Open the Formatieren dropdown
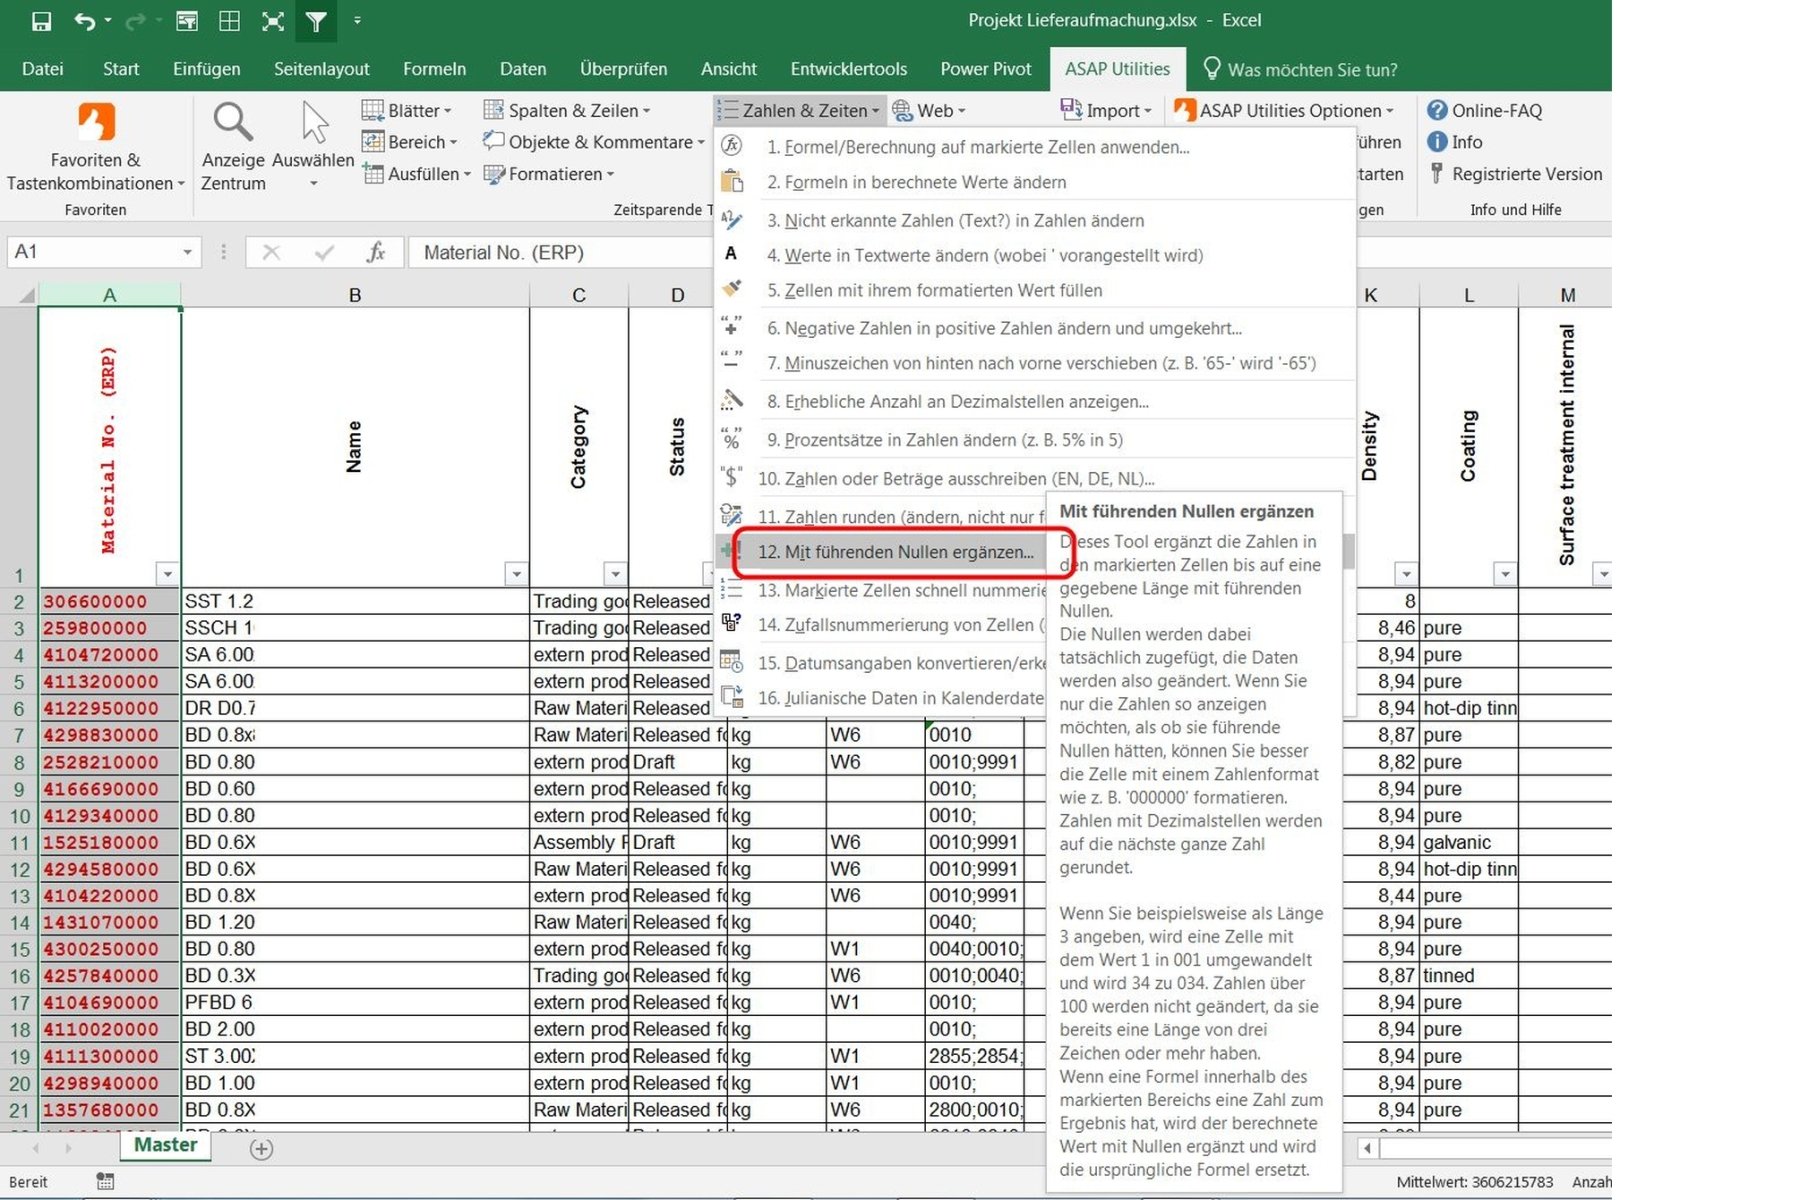 click(x=549, y=174)
